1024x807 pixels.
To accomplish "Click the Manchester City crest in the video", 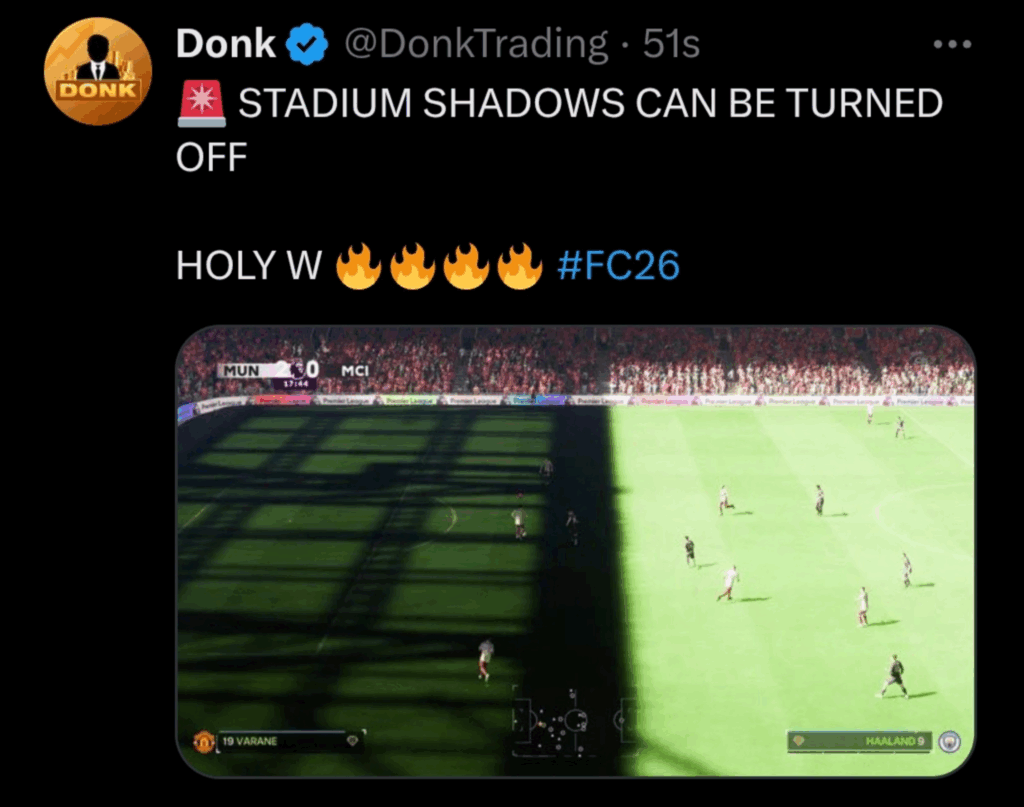I will pyautogui.click(x=950, y=742).
